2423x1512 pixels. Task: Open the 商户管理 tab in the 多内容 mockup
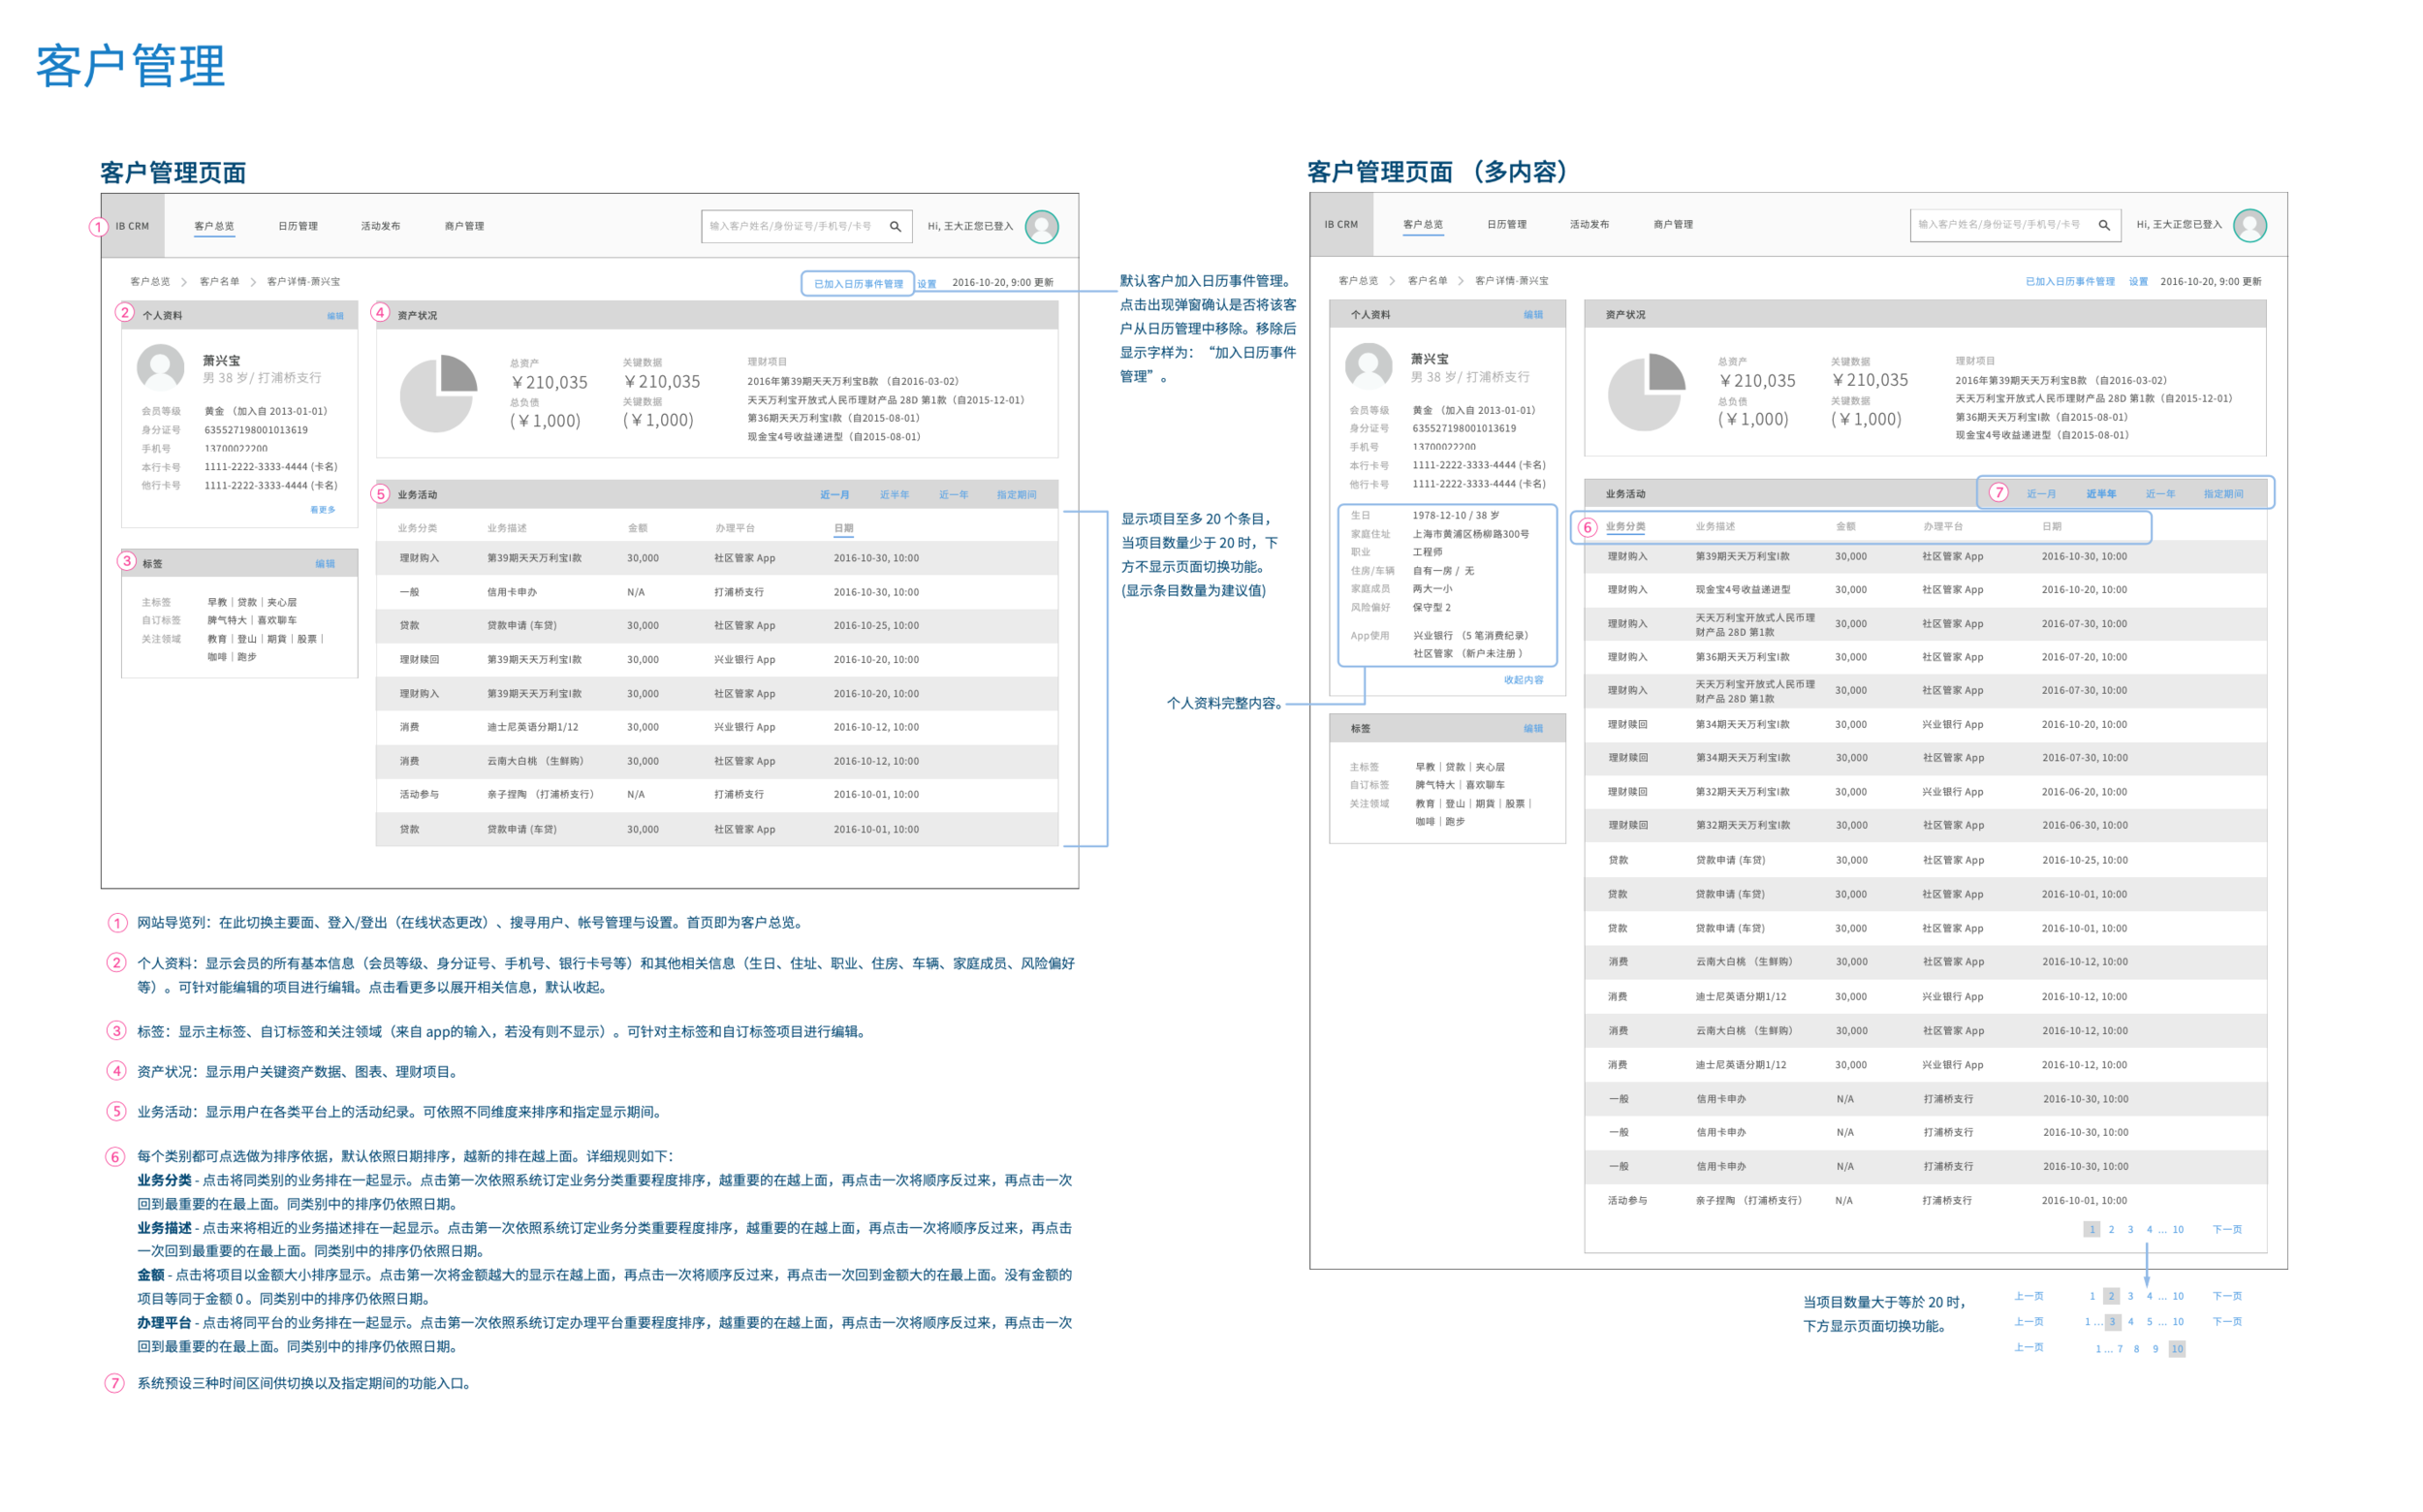coord(1673,224)
